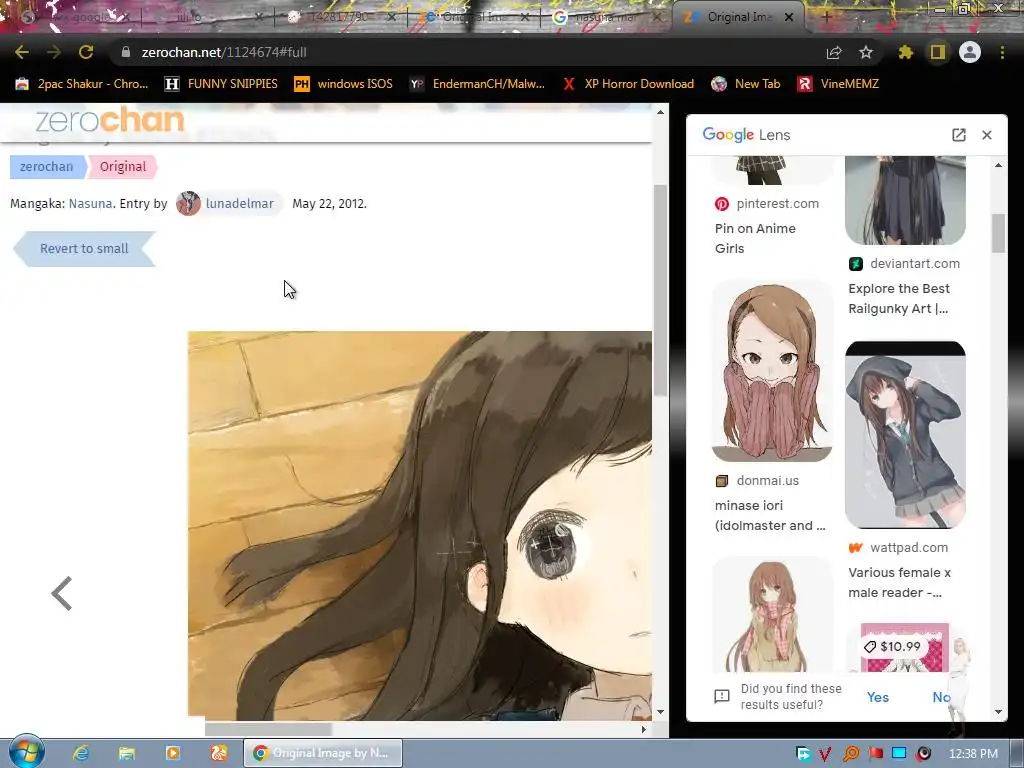Click the horizontal scrollbar right arrow
Image resolution: width=1024 pixels, height=768 pixels.
click(644, 729)
